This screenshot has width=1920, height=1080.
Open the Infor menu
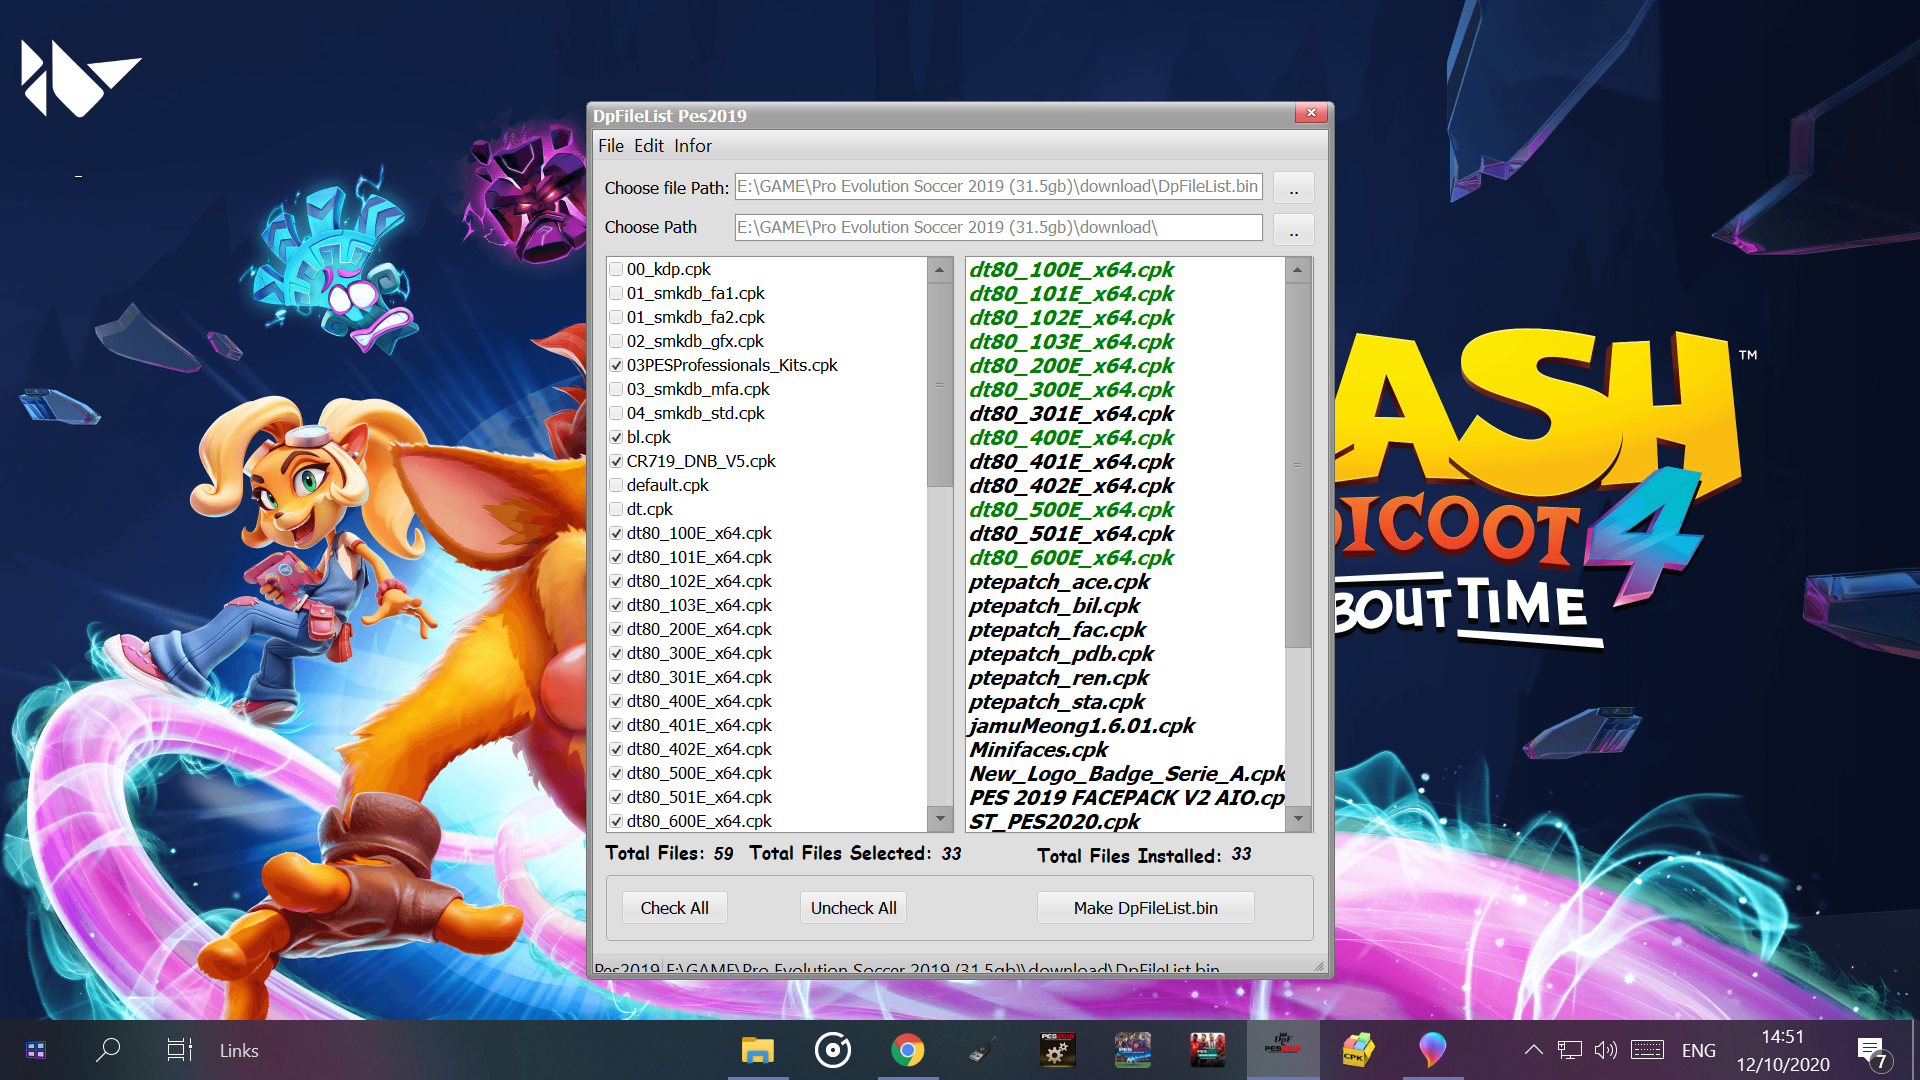click(x=692, y=146)
